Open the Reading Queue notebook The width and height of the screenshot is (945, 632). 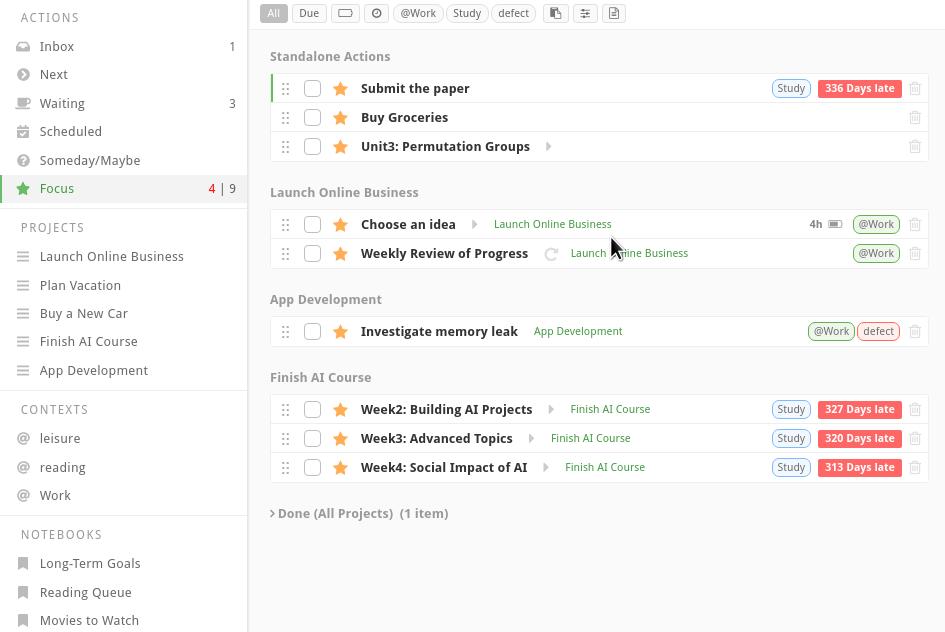point(85,593)
